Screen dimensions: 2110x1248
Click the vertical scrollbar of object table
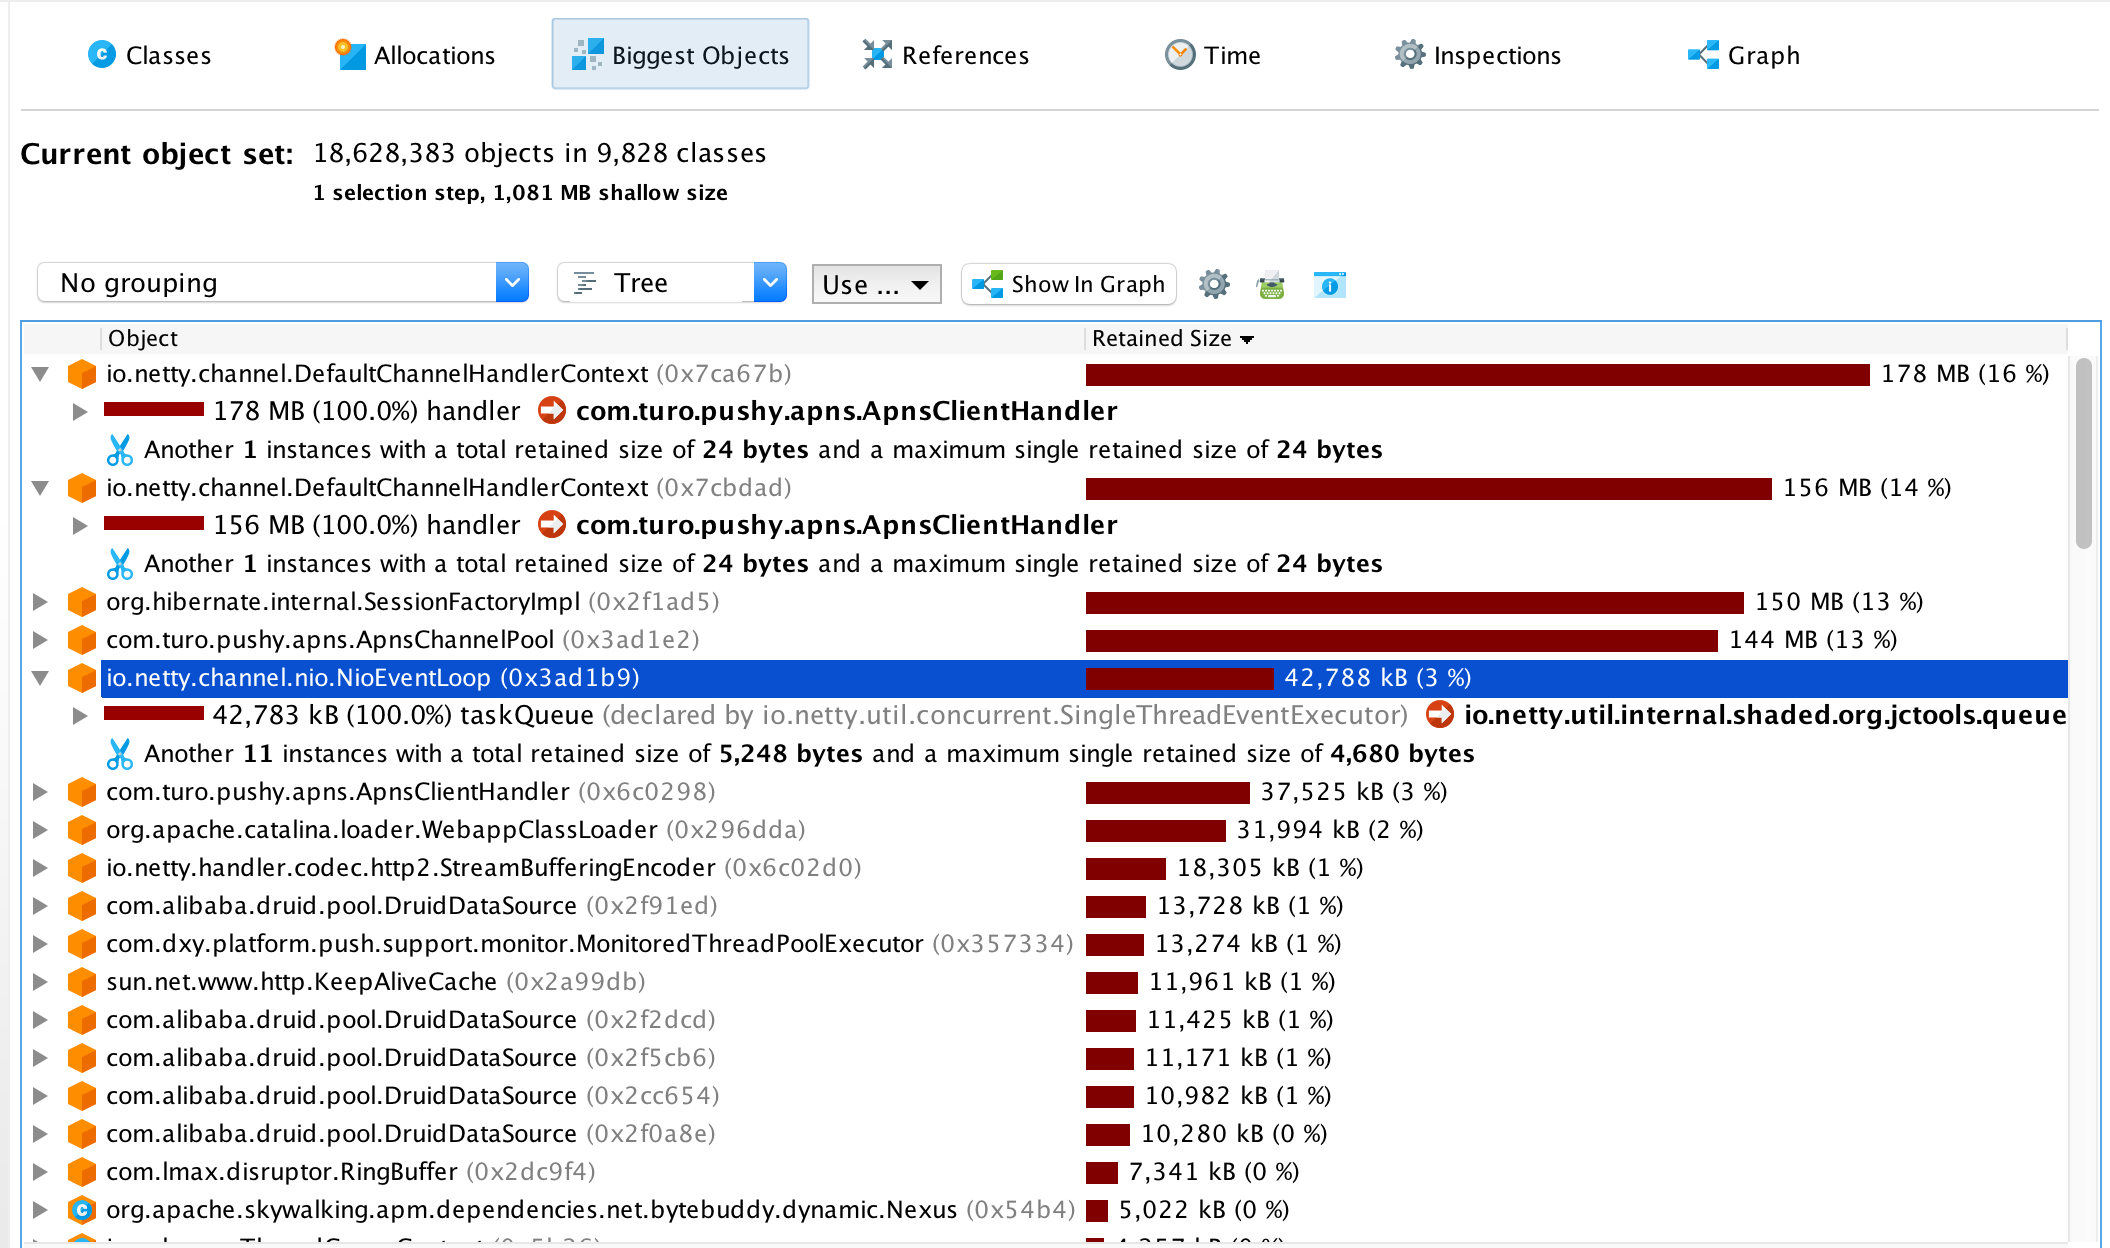(x=2083, y=455)
